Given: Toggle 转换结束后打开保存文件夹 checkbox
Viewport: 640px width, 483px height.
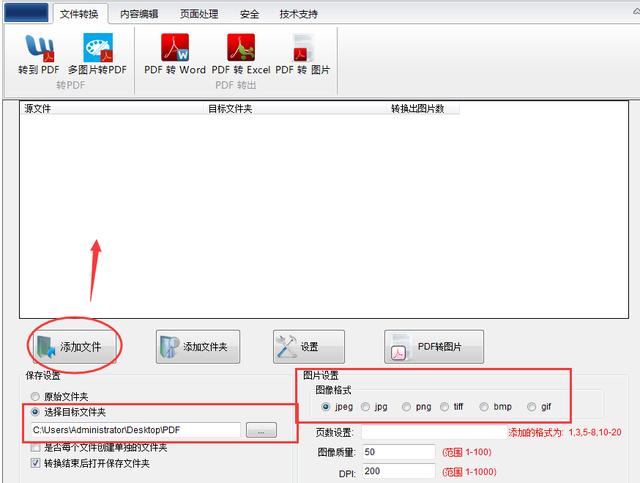Looking at the screenshot, I should 36,463.
